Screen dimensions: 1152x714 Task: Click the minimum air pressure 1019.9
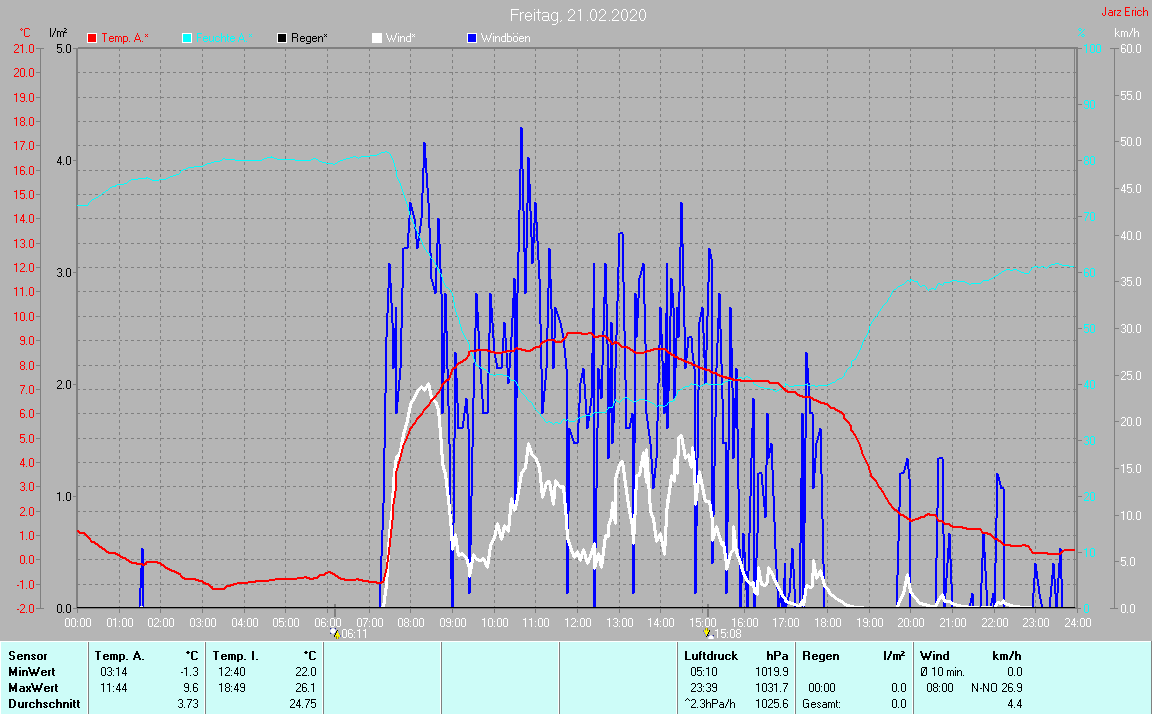click(x=771, y=672)
